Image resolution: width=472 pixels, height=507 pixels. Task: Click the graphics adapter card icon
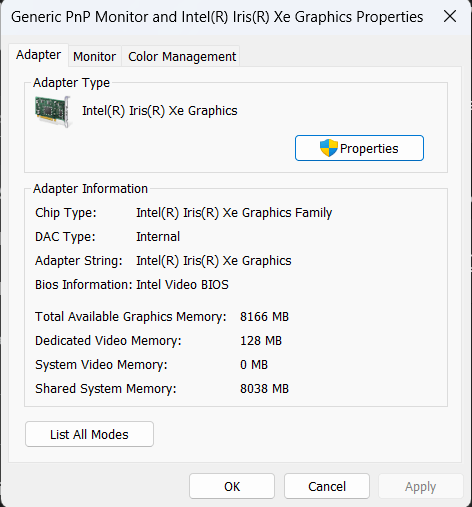53,111
